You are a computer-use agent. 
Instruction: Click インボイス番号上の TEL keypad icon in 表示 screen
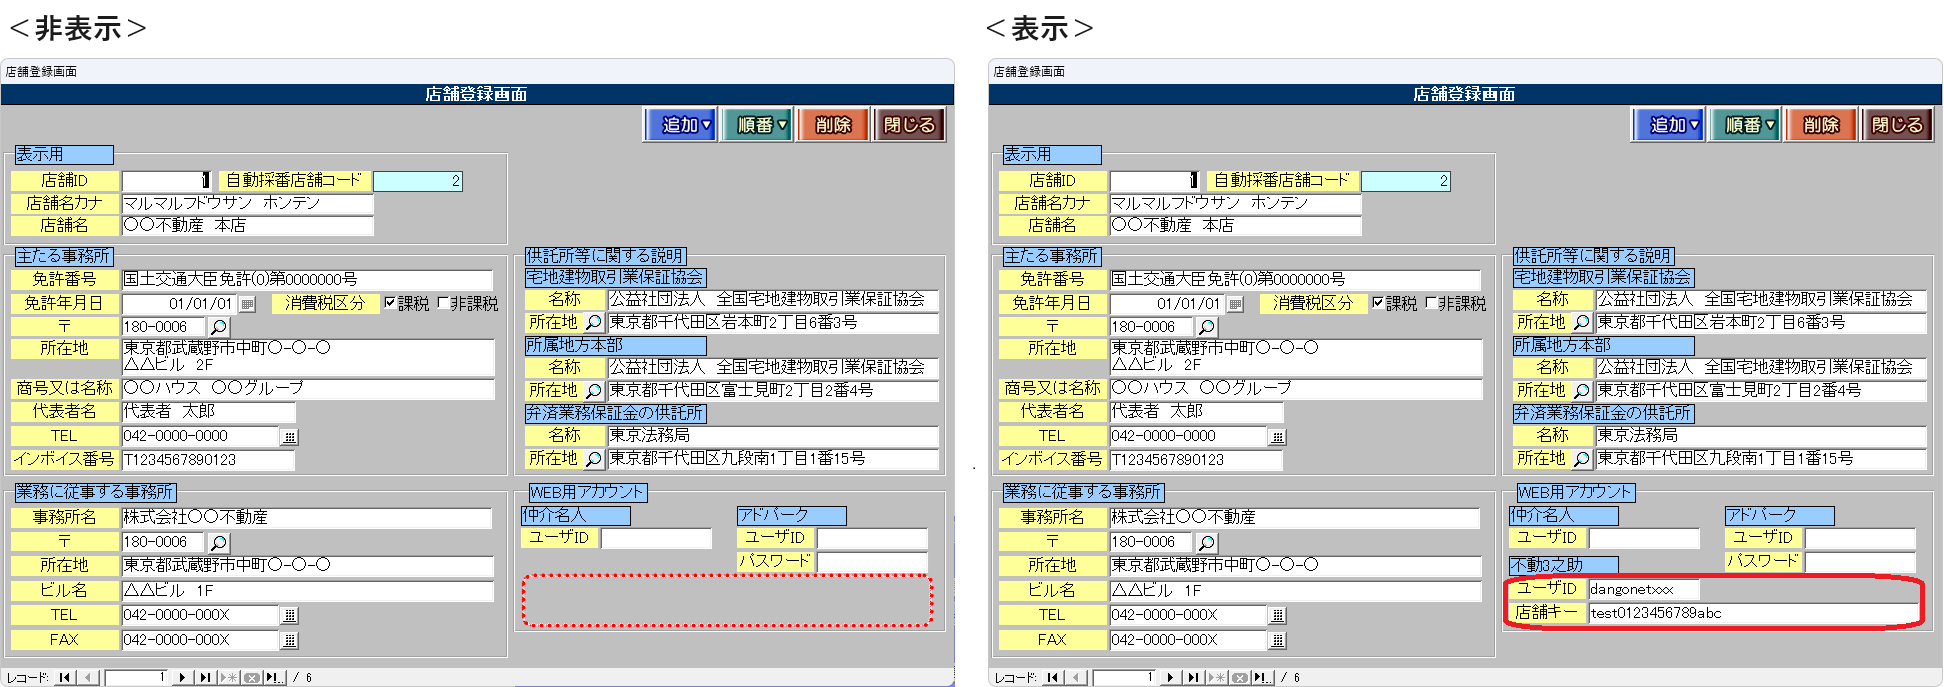tap(1277, 437)
